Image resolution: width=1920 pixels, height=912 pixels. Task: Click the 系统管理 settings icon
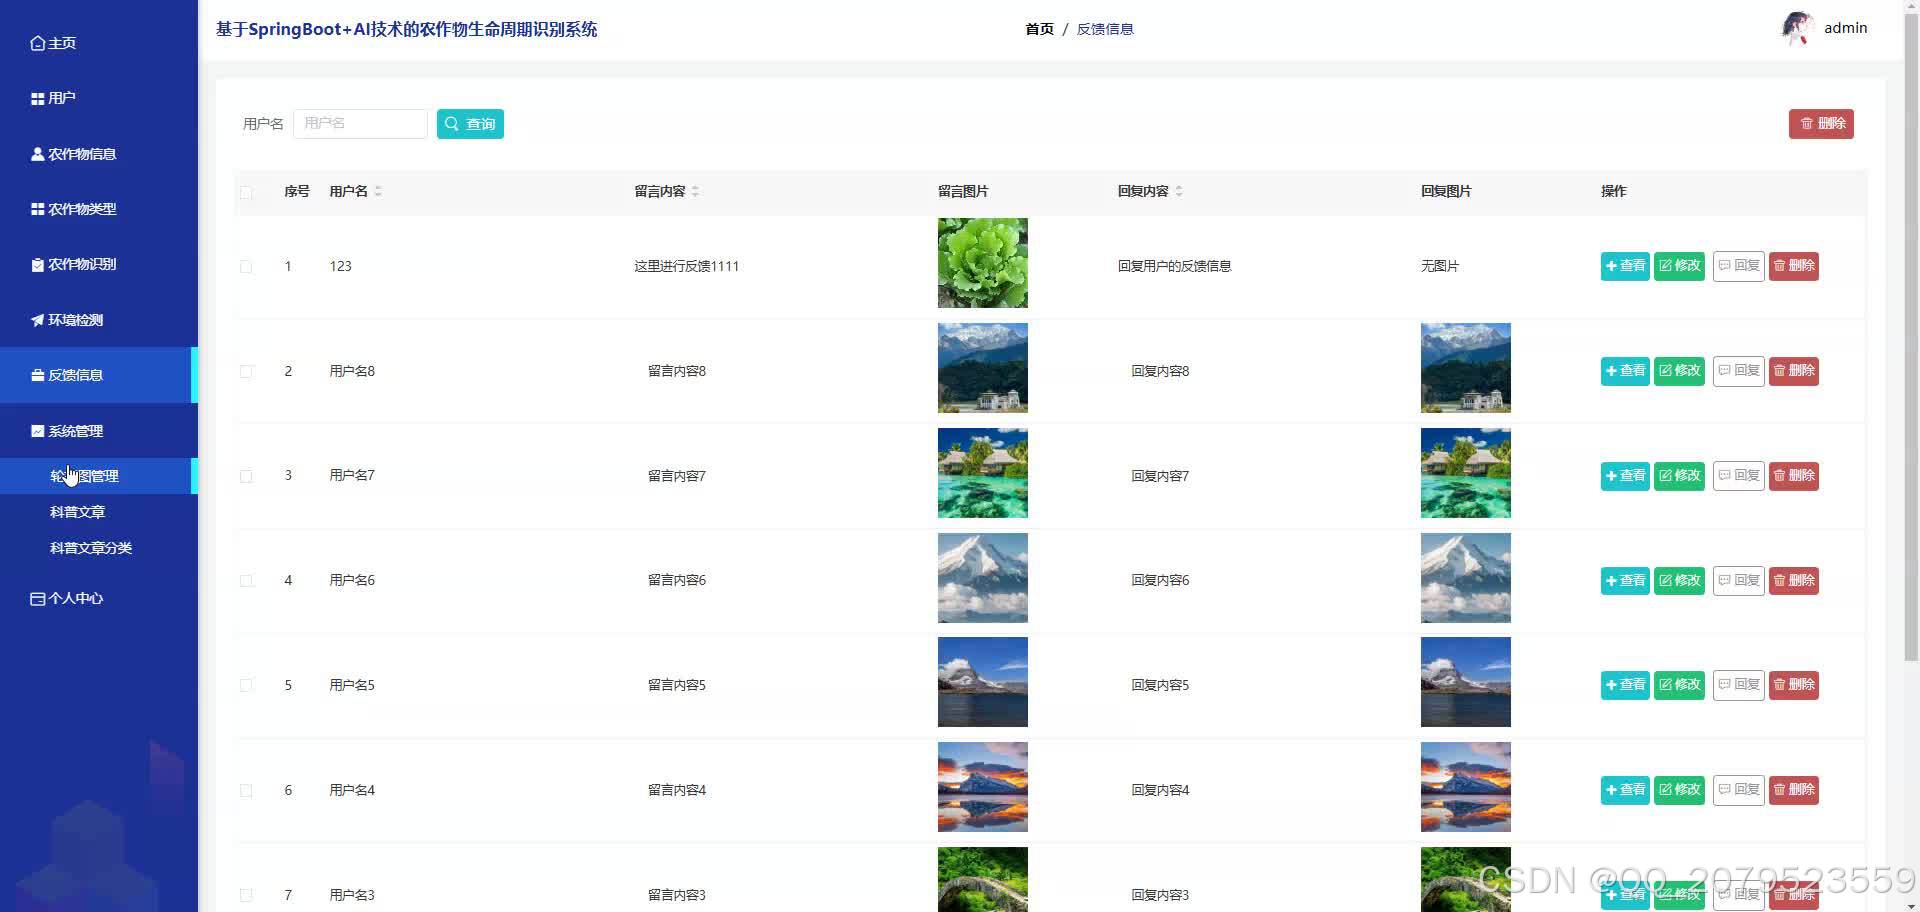coord(36,430)
